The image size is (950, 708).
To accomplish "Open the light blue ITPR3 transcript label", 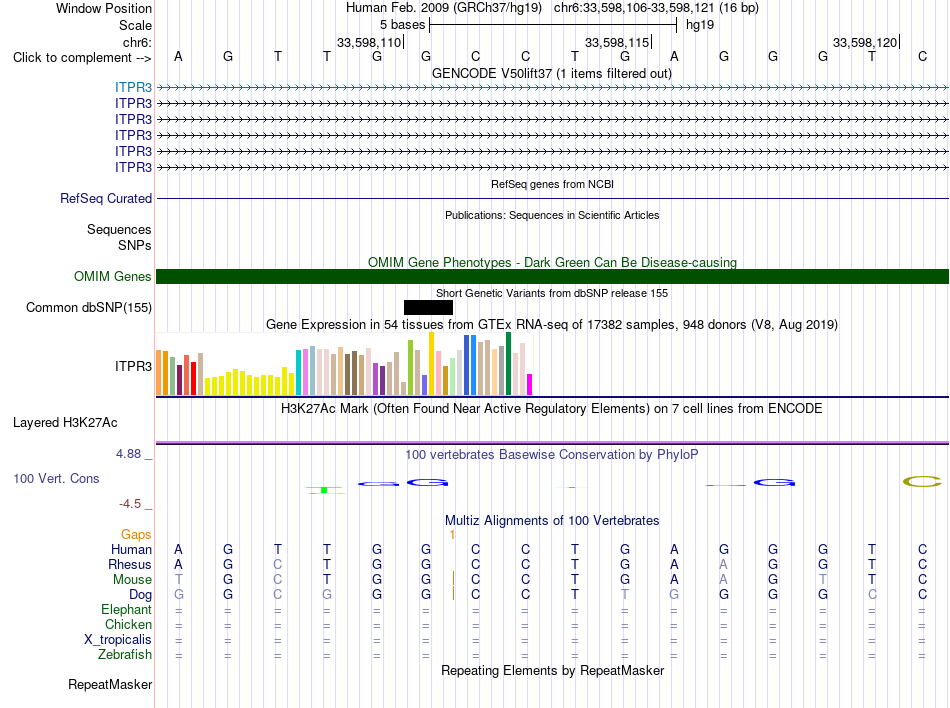I will pos(133,87).
